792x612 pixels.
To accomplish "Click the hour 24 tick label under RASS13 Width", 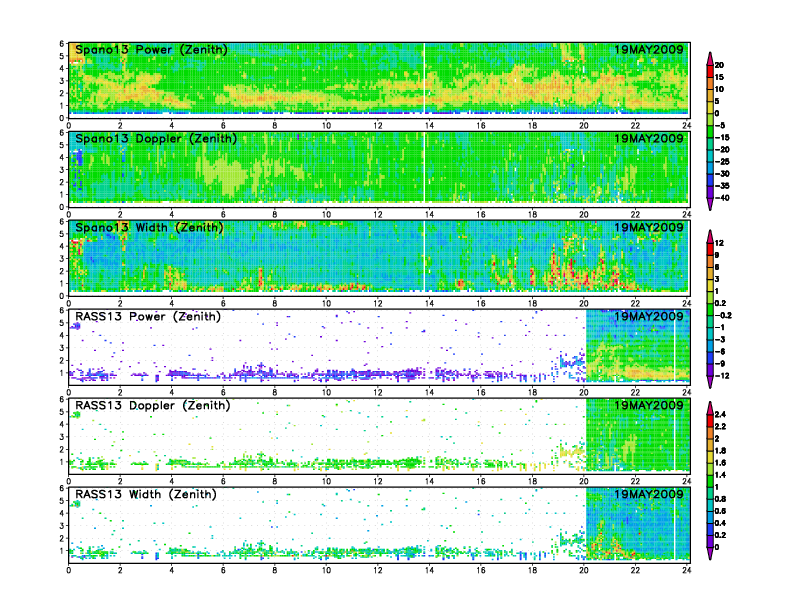I will [686, 570].
